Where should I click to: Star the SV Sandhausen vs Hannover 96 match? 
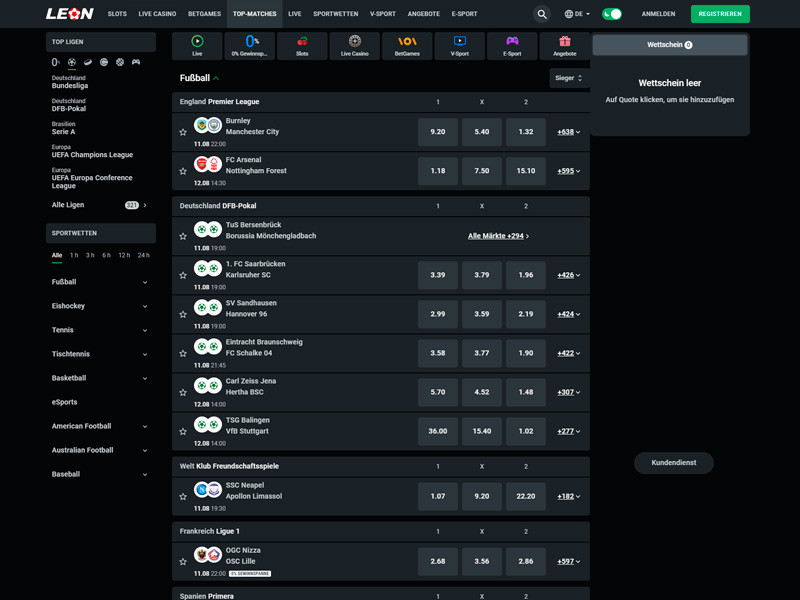[x=183, y=314]
